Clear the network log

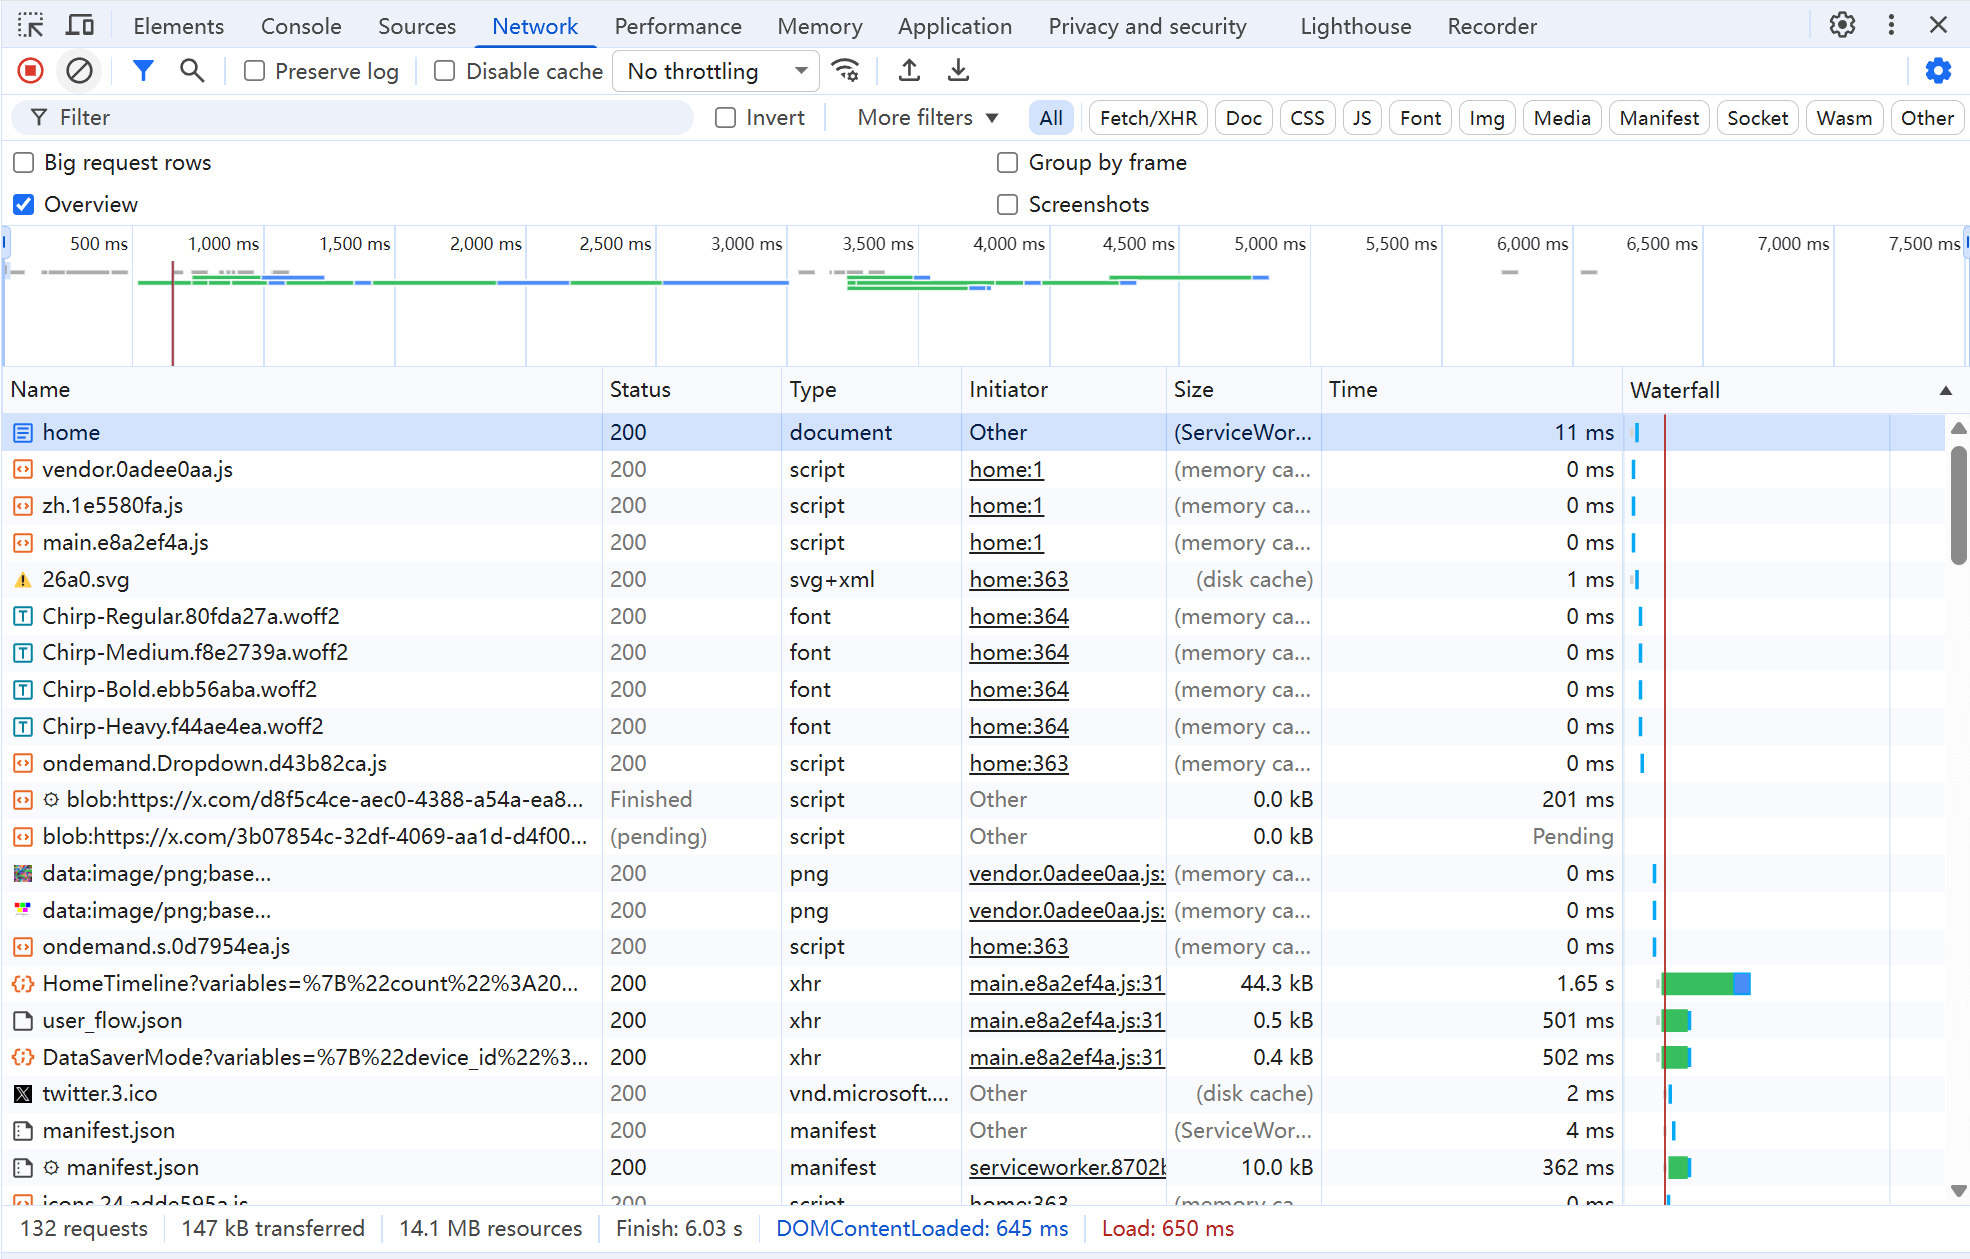79,71
